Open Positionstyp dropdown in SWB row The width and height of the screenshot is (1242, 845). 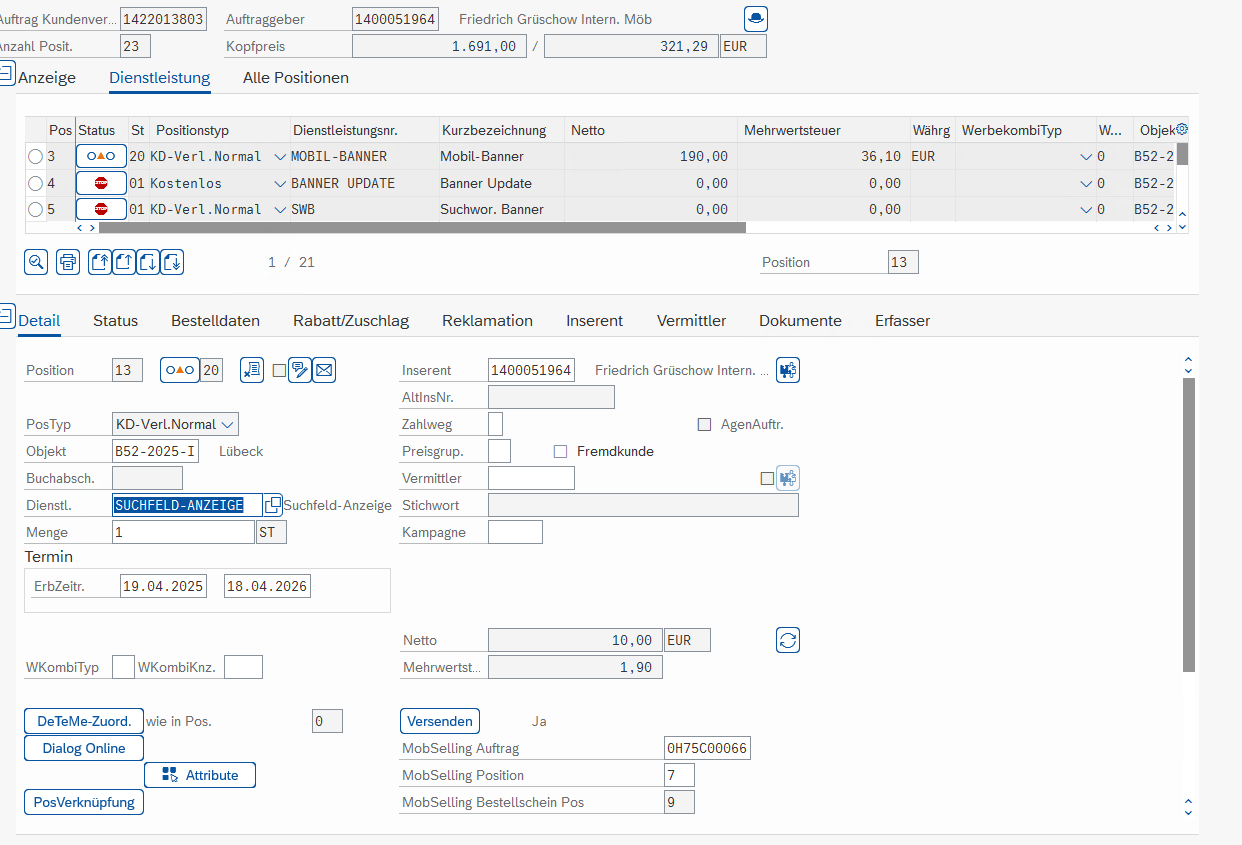[280, 210]
